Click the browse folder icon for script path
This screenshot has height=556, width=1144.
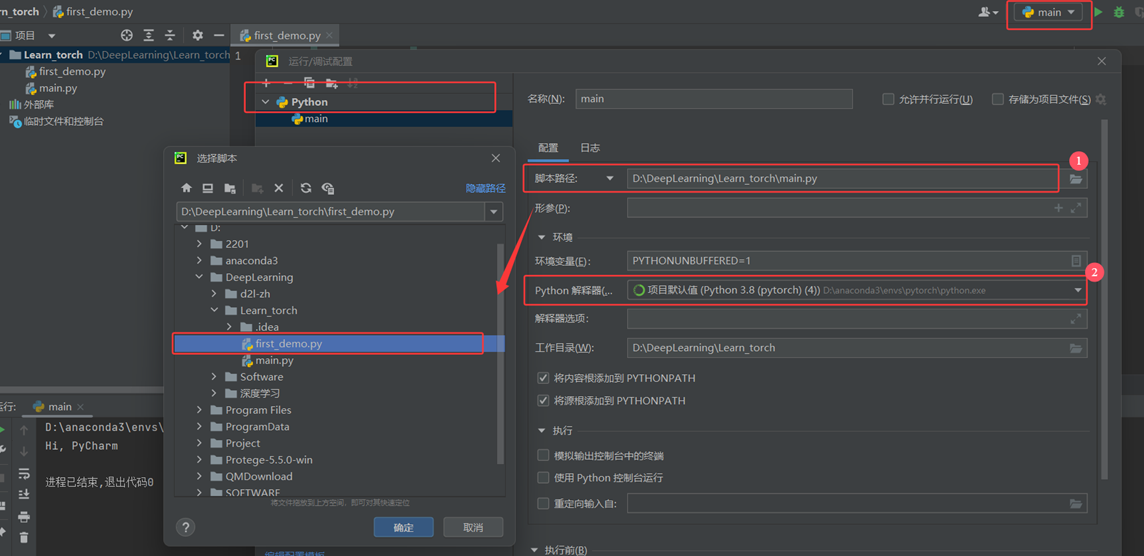click(x=1075, y=178)
